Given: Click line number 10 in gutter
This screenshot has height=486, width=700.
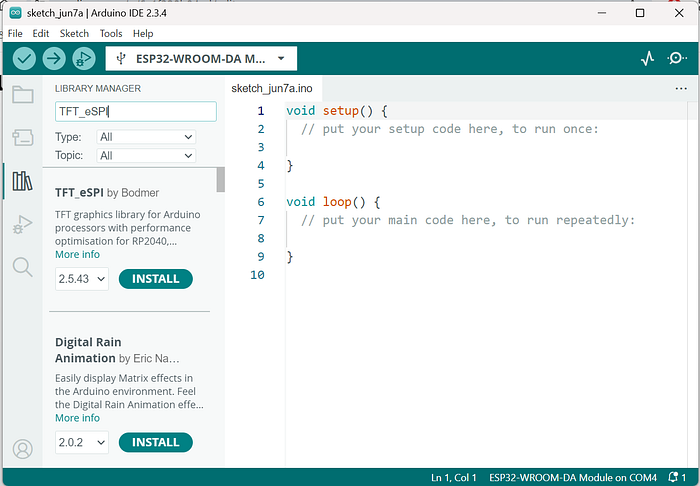Looking at the screenshot, I should pyautogui.click(x=257, y=275).
